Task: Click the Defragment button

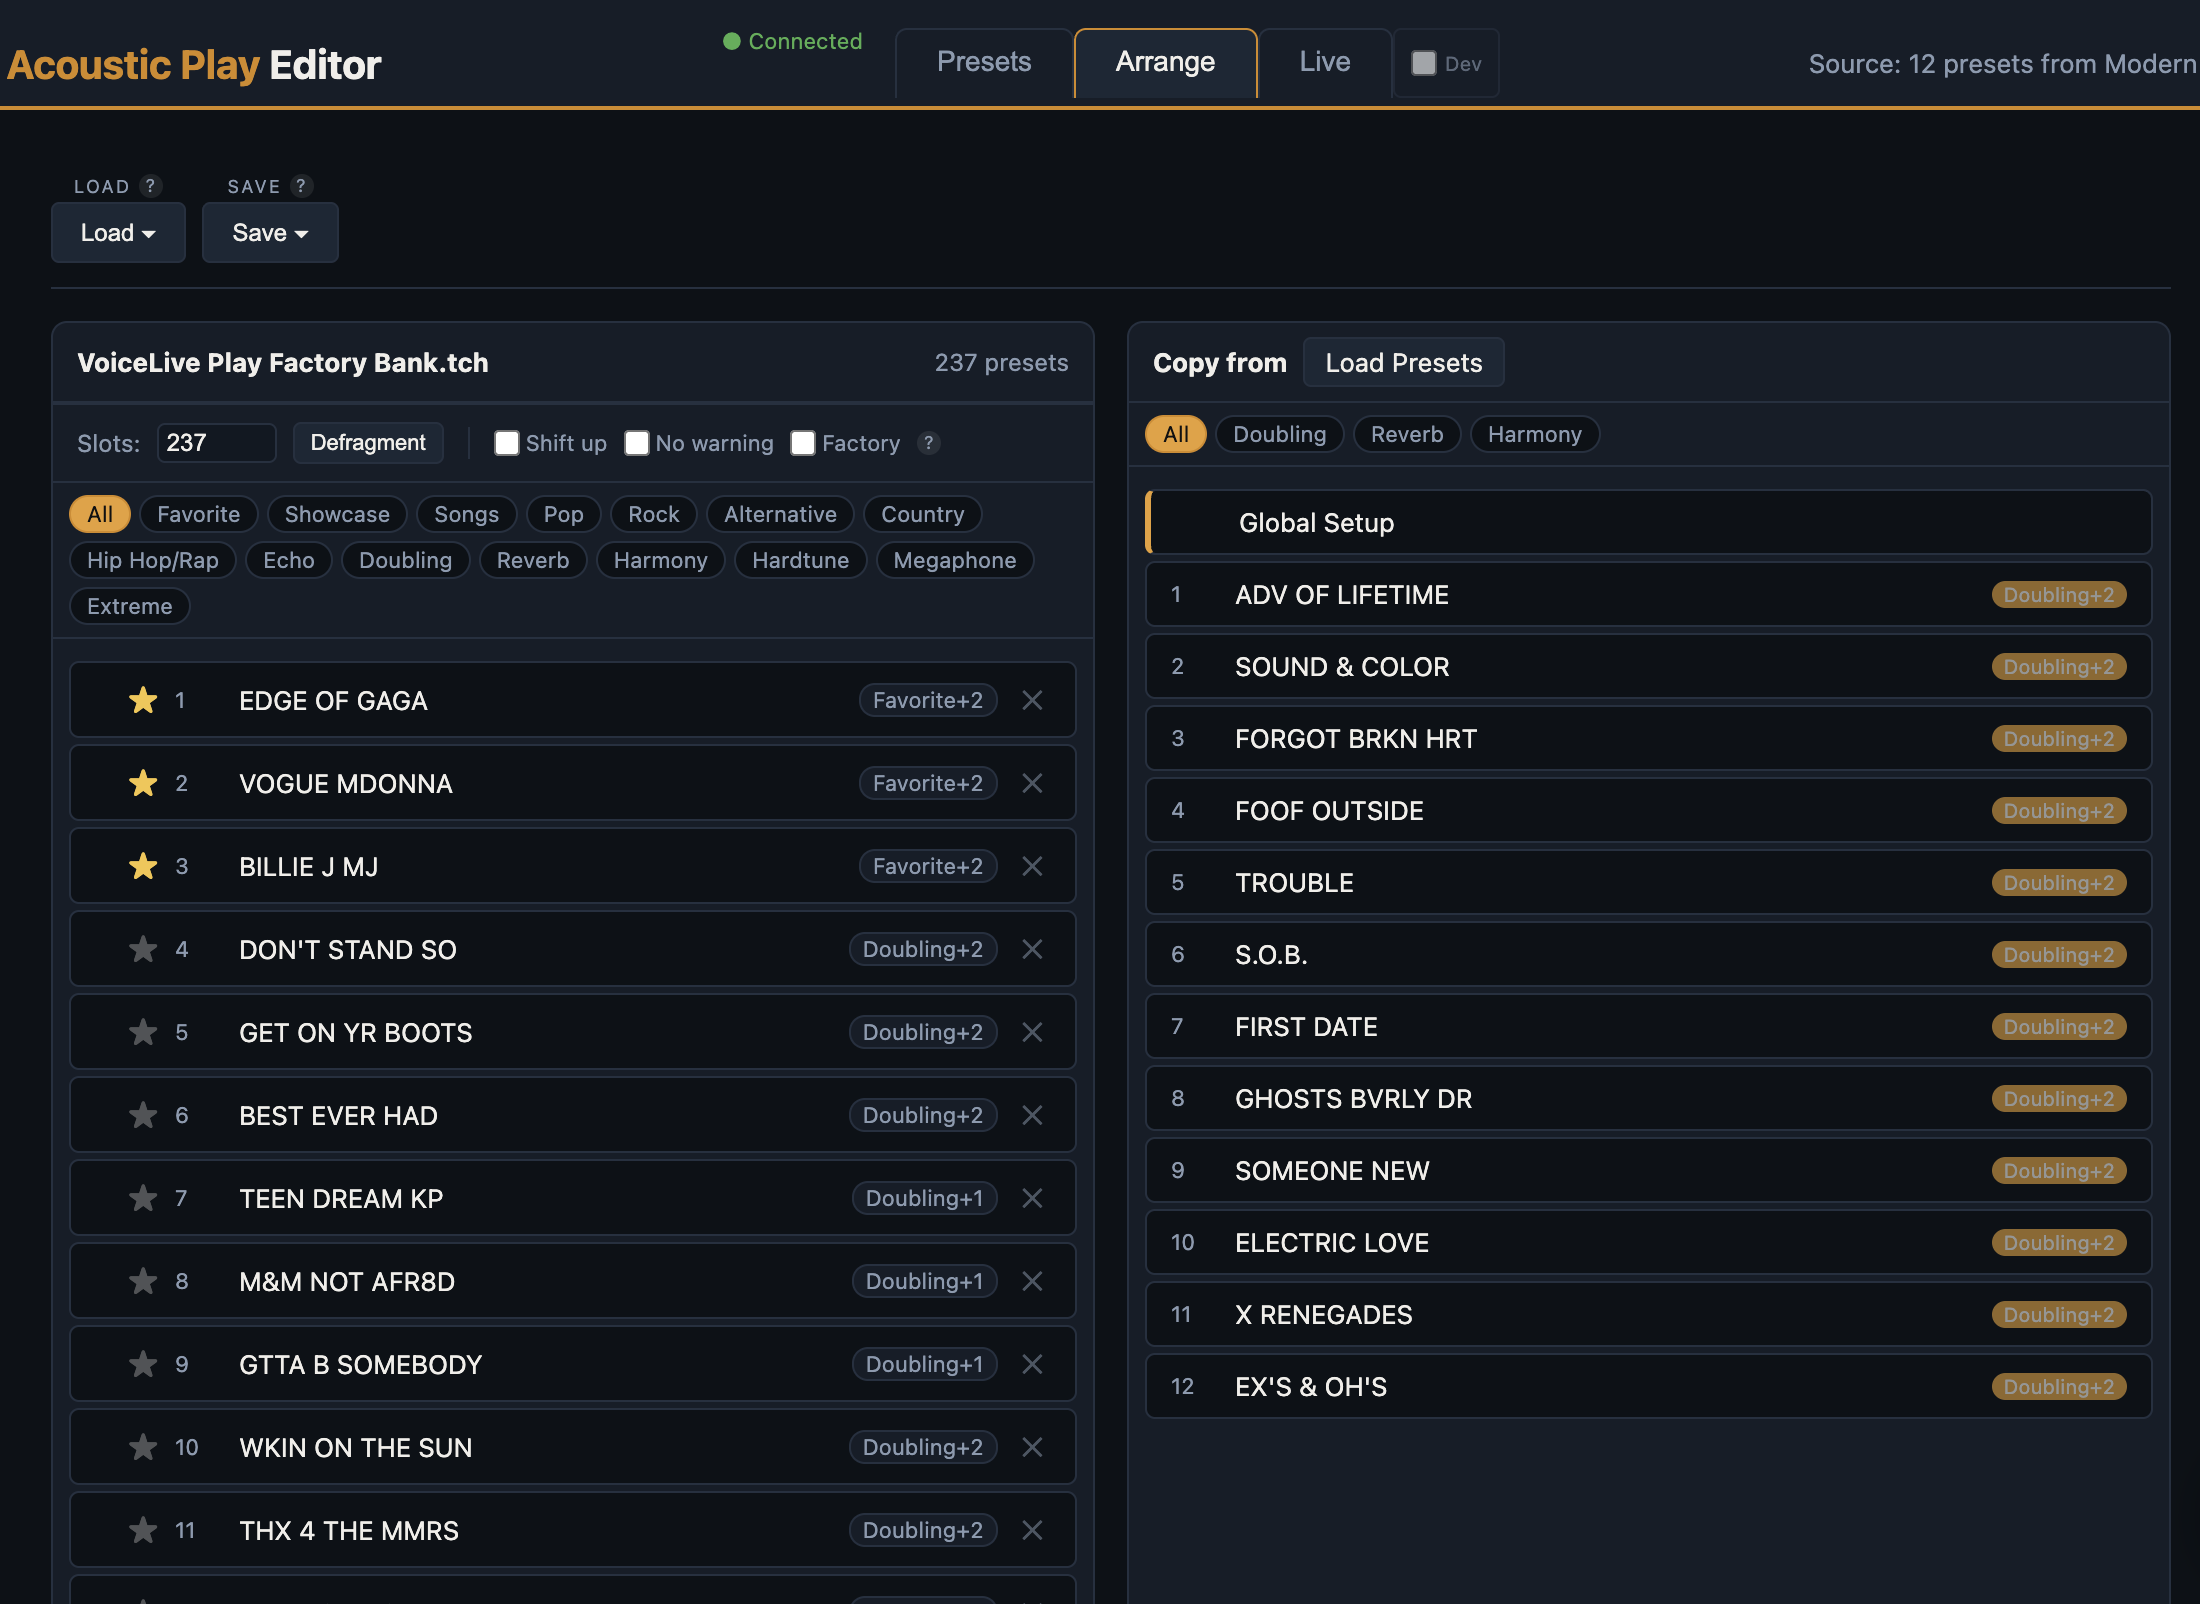Action: [368, 443]
